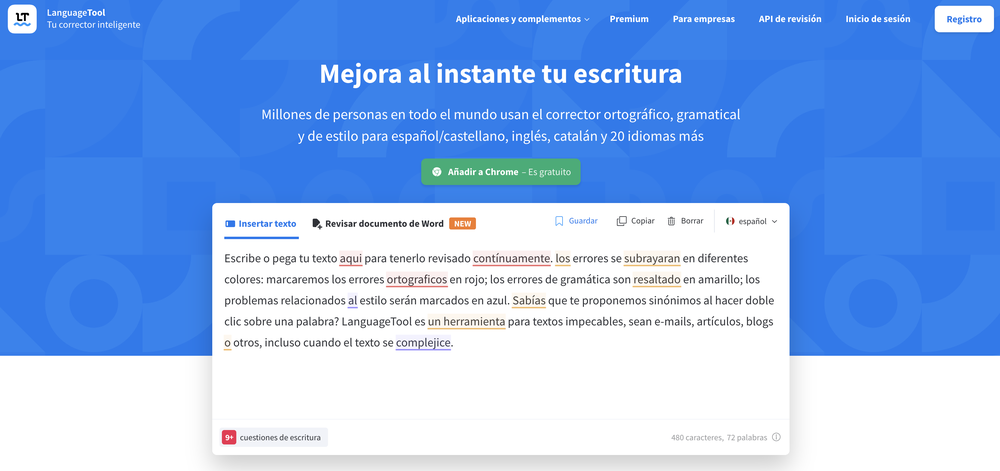Expand the Aplicaciones y complementos menu
The height and width of the screenshot is (471, 1000).
pyautogui.click(x=522, y=19)
